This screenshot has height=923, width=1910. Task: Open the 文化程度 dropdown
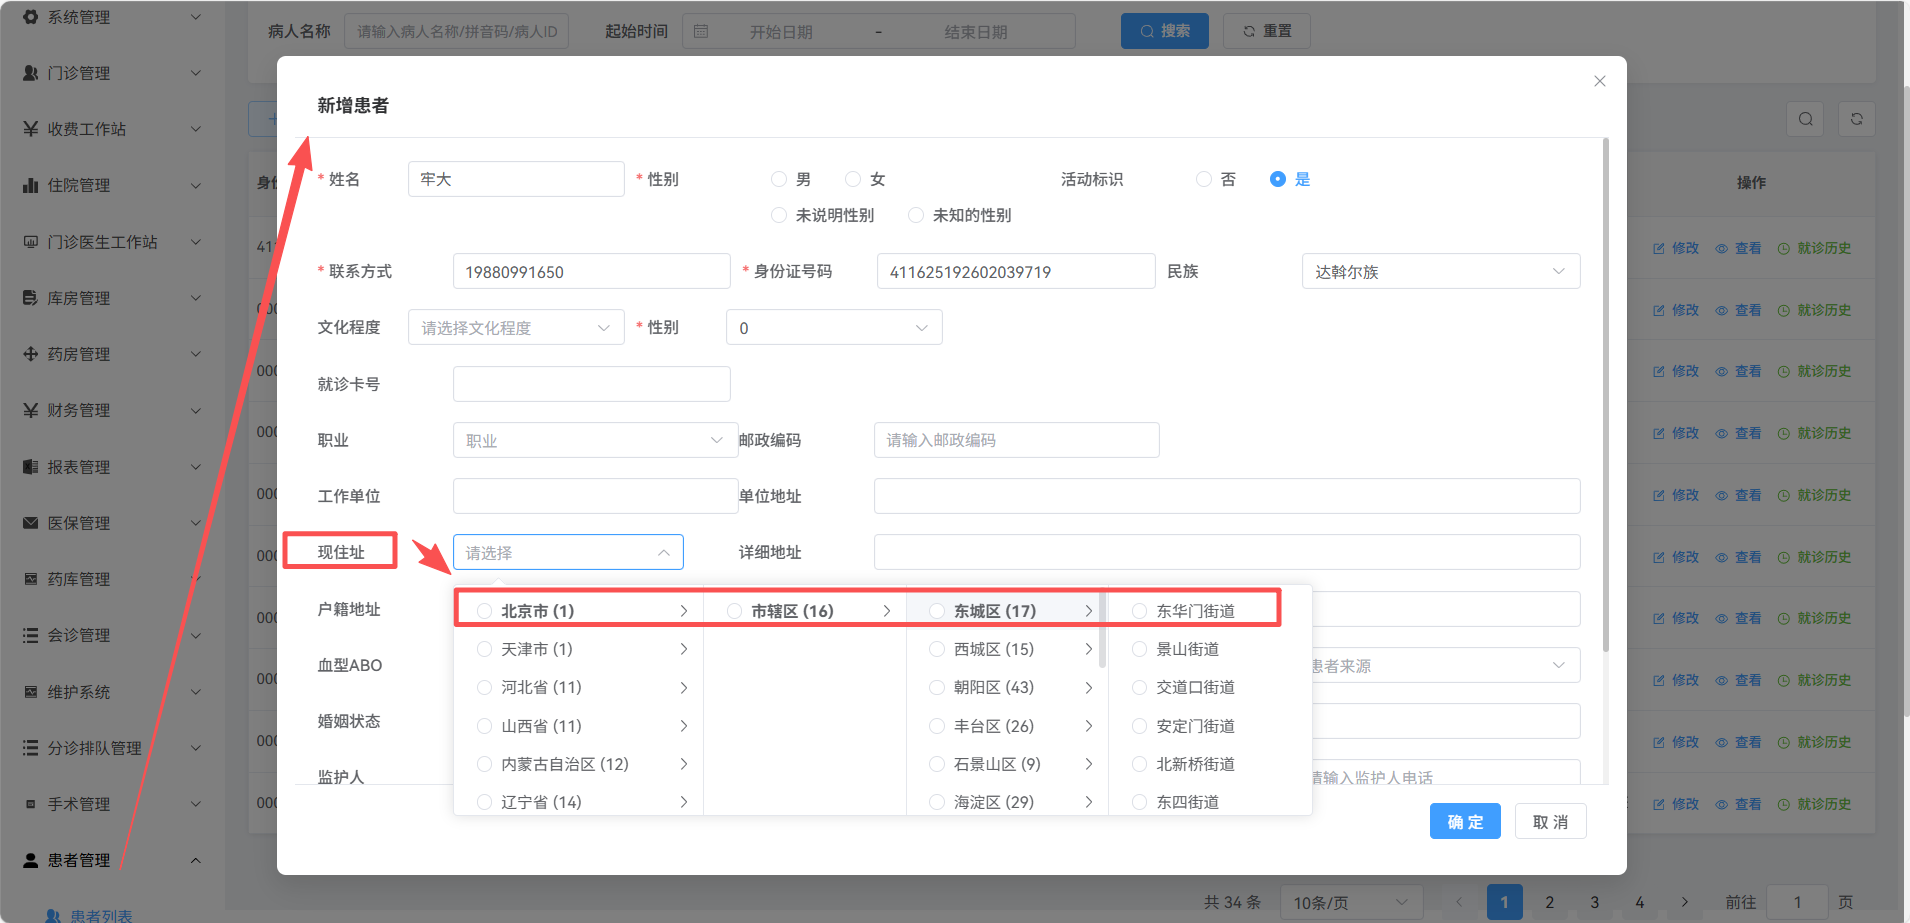[x=515, y=328]
